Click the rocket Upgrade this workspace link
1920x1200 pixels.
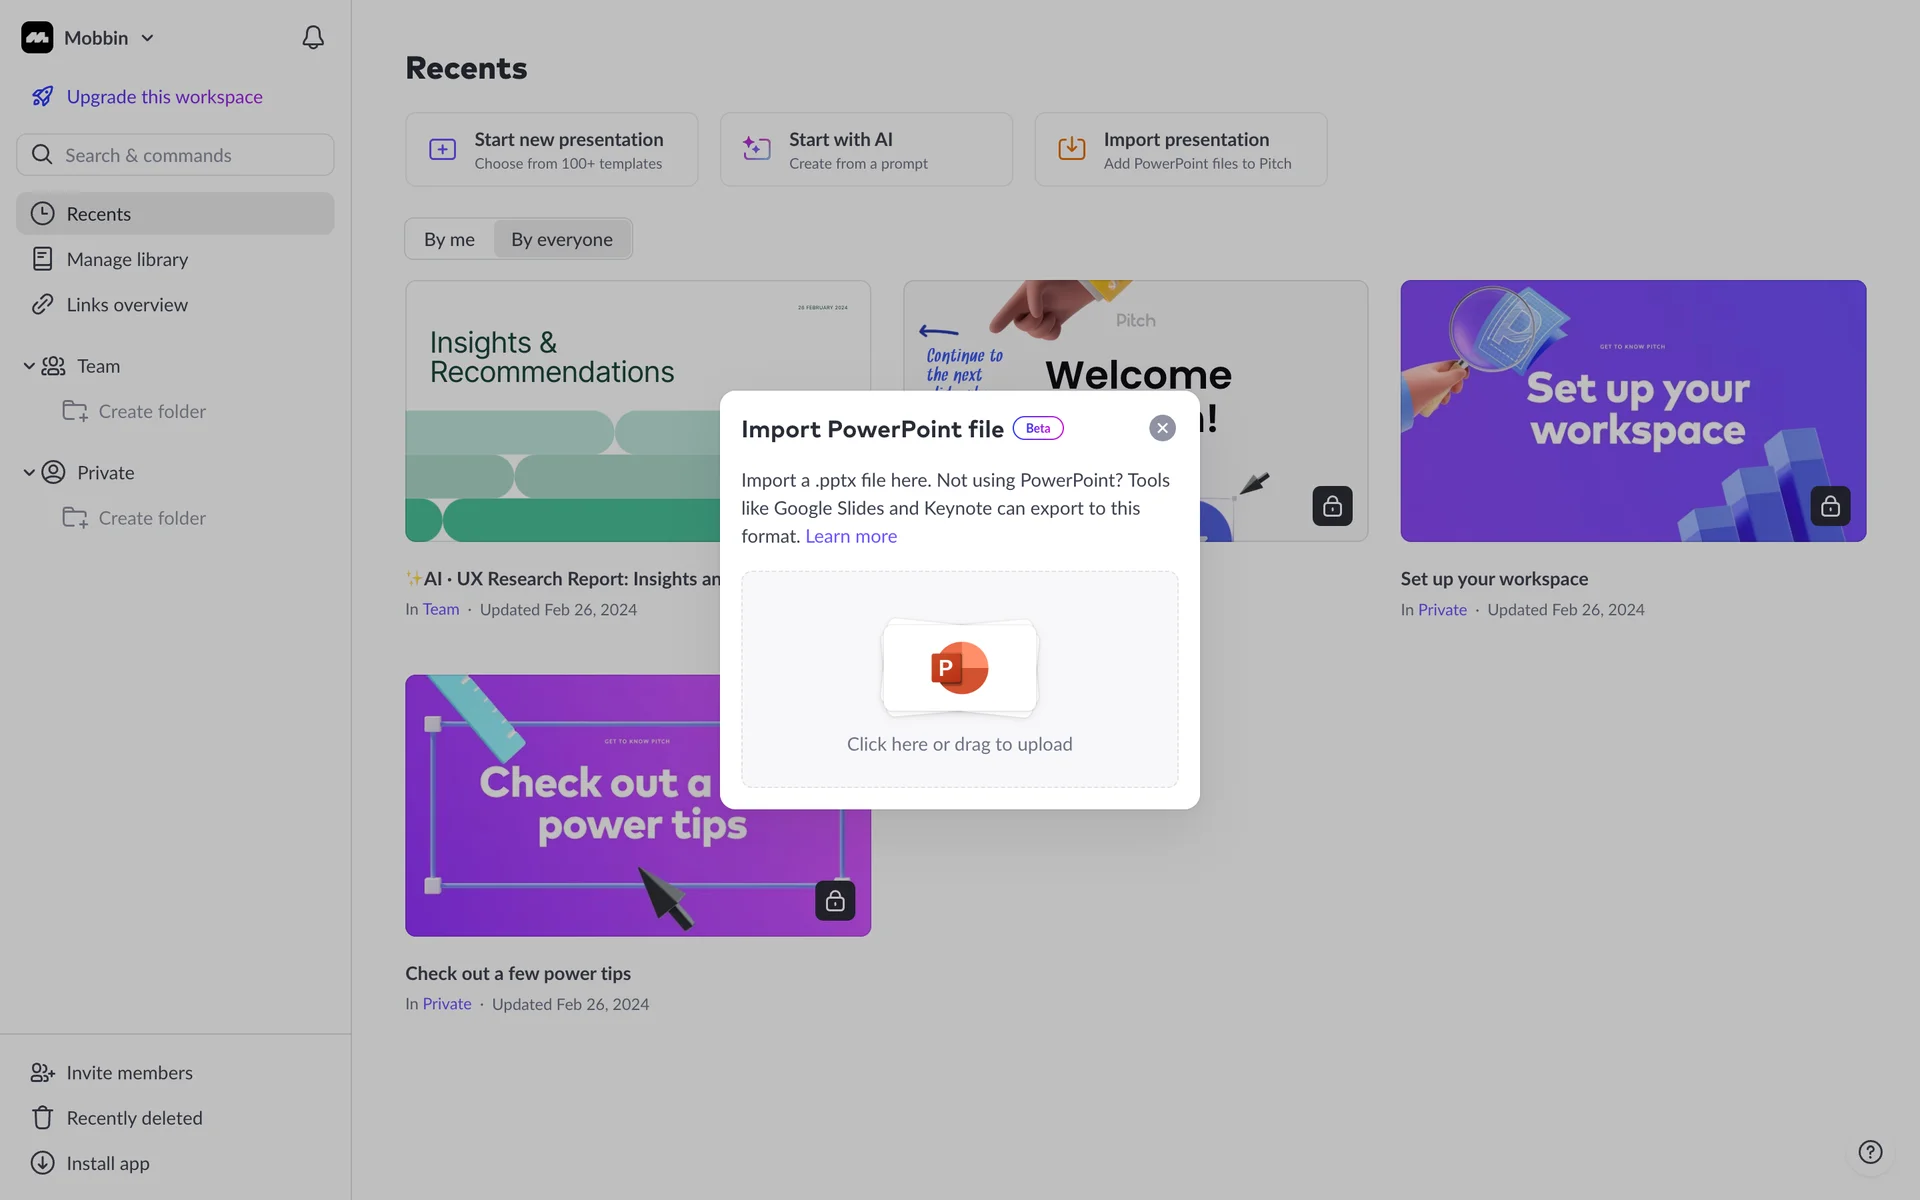[164, 97]
